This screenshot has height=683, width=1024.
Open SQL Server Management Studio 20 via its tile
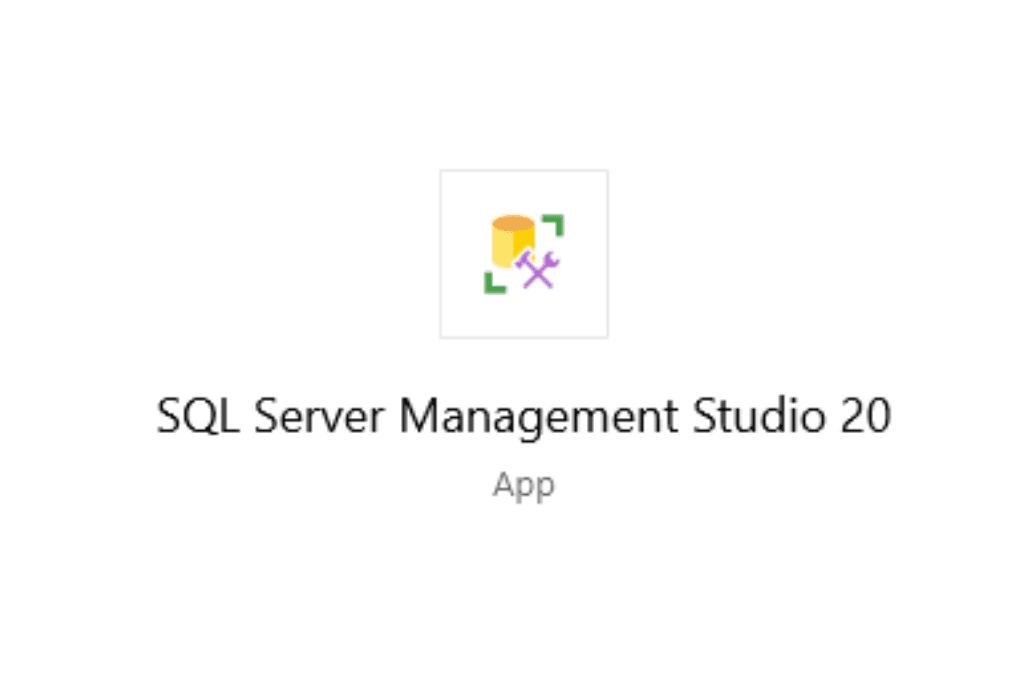tap(523, 253)
